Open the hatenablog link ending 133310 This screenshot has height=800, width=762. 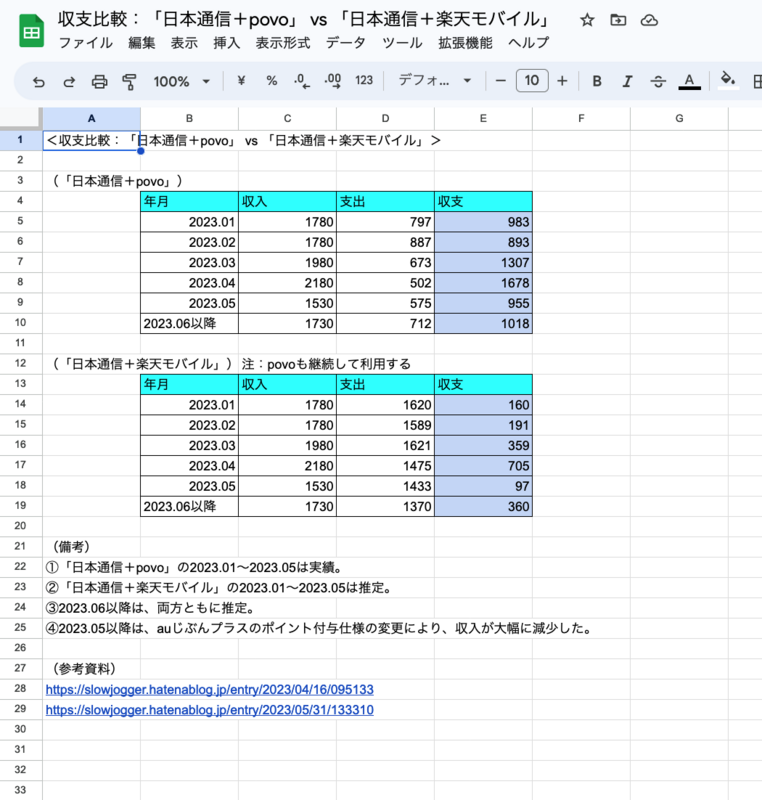coord(210,710)
